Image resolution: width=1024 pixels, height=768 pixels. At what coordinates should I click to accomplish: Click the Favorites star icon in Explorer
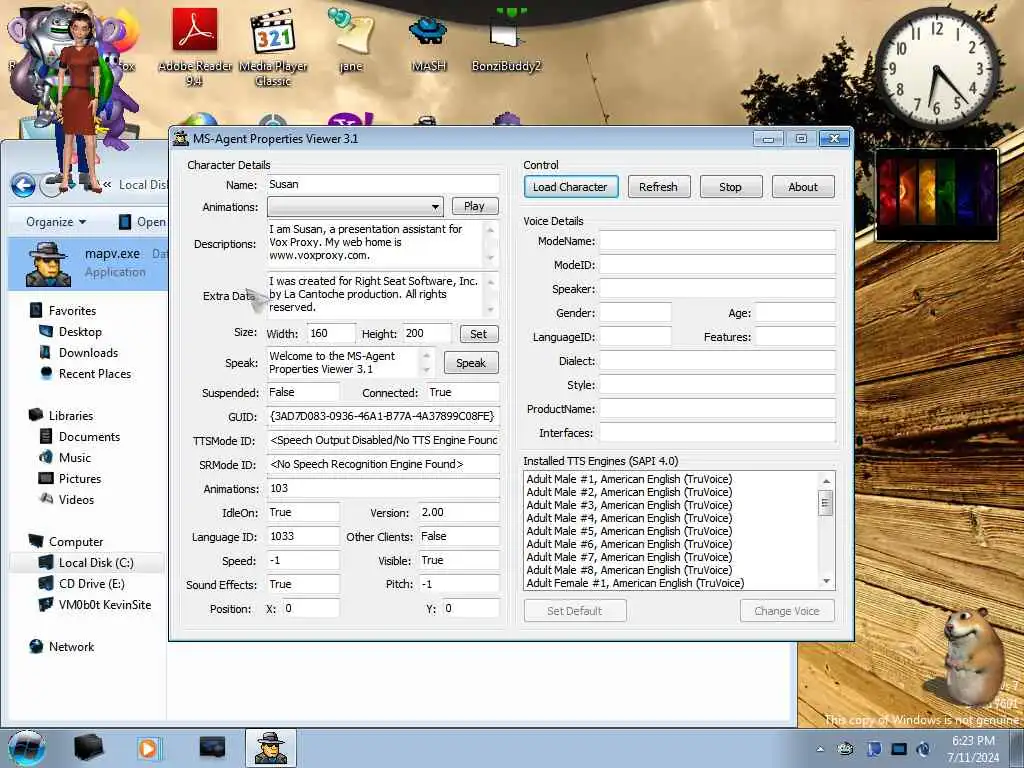[37, 310]
